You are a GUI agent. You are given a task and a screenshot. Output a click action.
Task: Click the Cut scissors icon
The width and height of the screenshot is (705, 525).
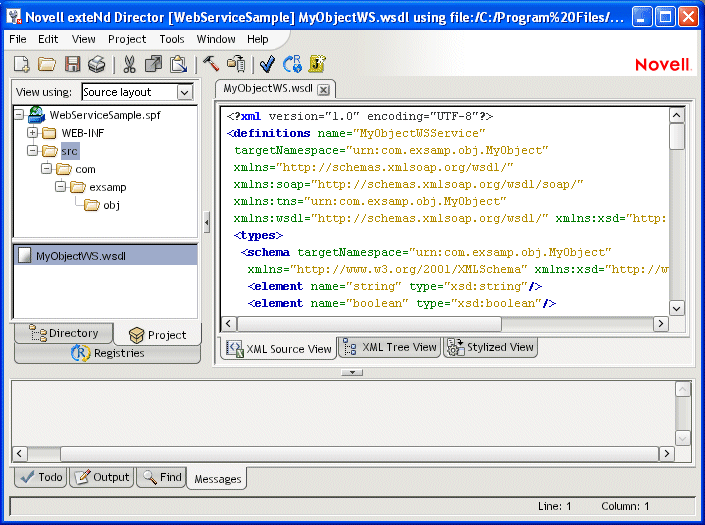point(129,64)
